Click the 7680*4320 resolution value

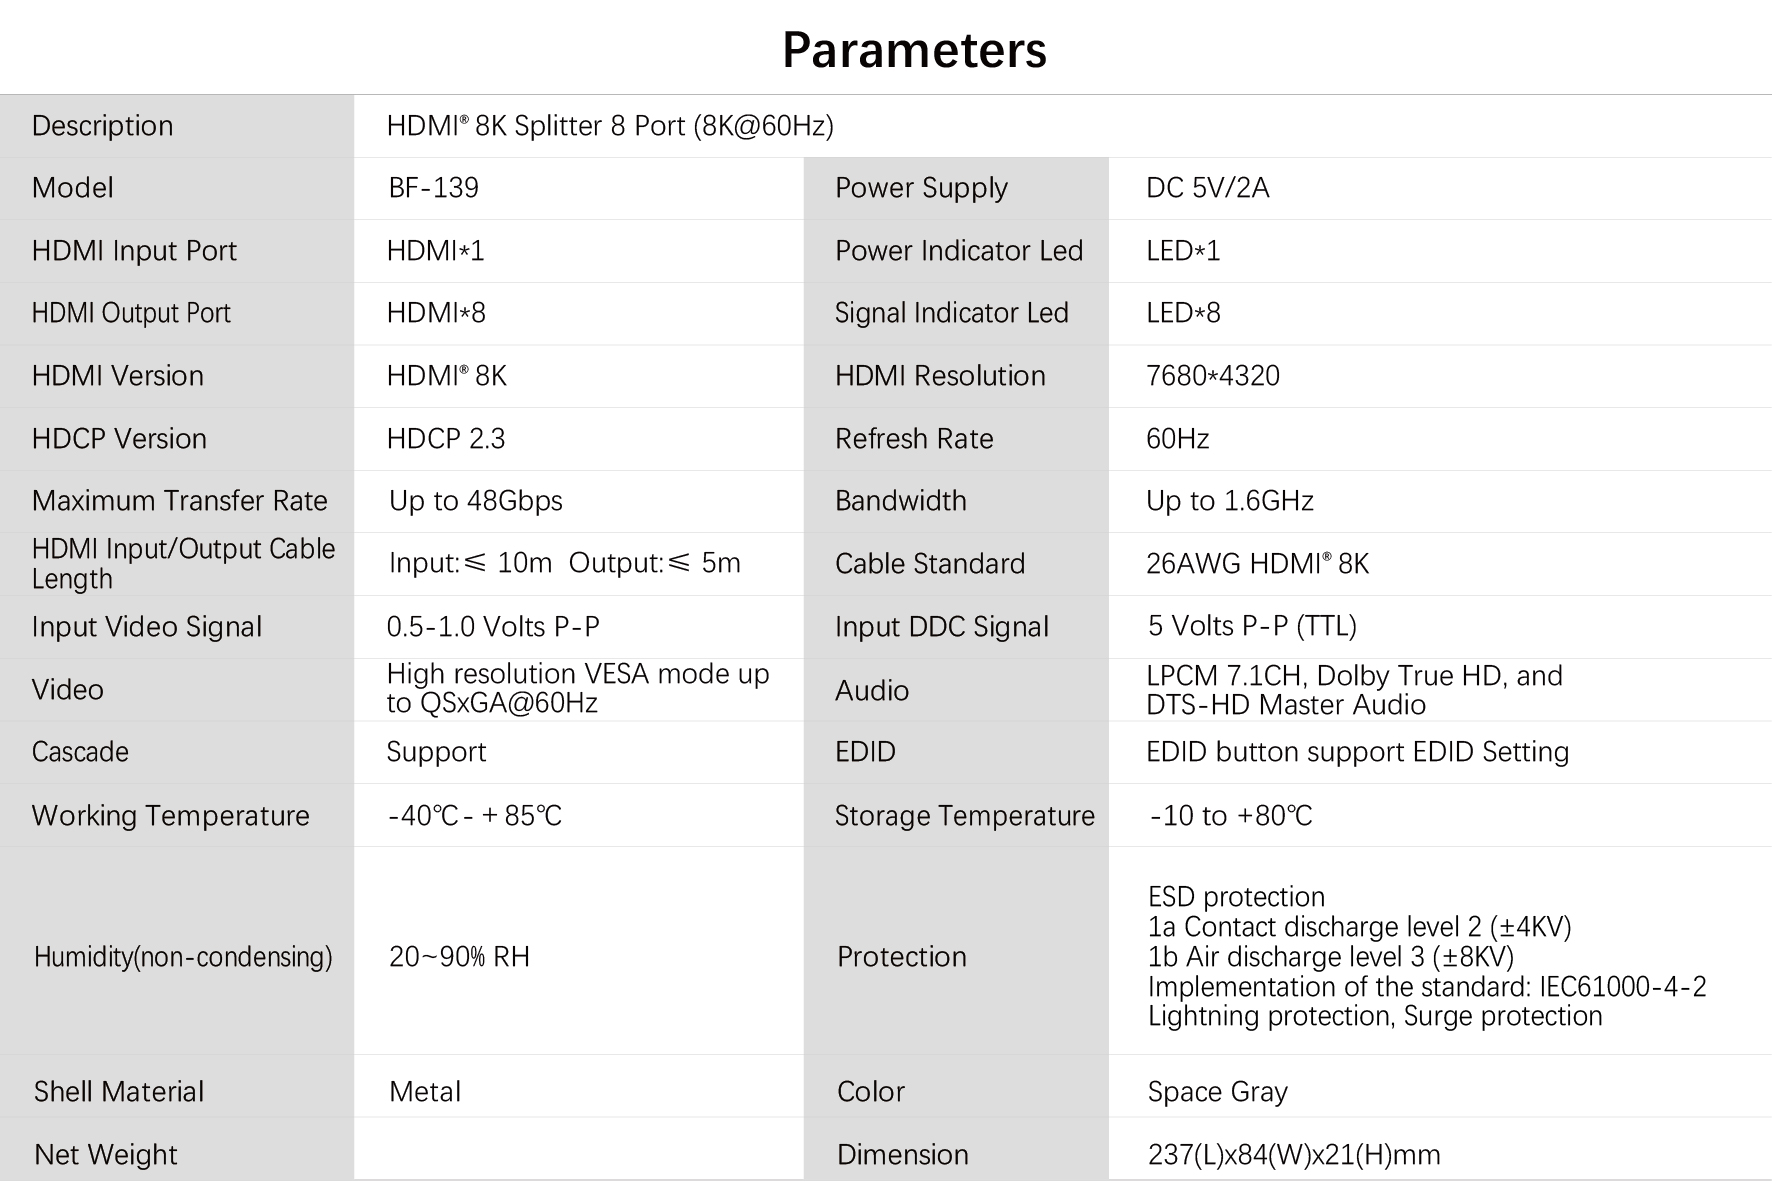[x=1212, y=376]
